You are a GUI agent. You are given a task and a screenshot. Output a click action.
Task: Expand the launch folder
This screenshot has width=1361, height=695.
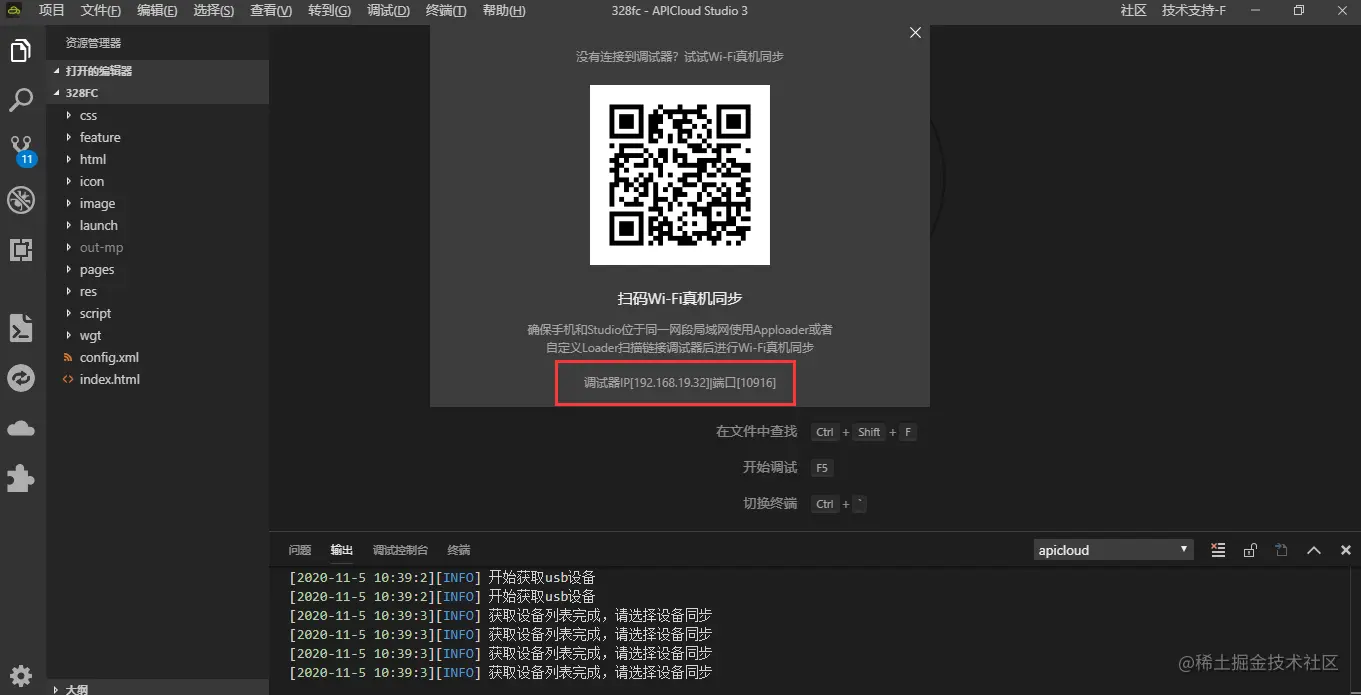coord(157,225)
